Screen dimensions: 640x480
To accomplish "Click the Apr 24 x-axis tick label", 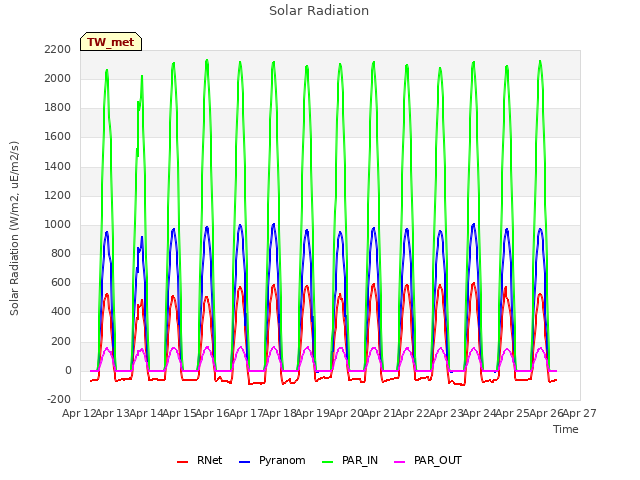I will (479, 413).
